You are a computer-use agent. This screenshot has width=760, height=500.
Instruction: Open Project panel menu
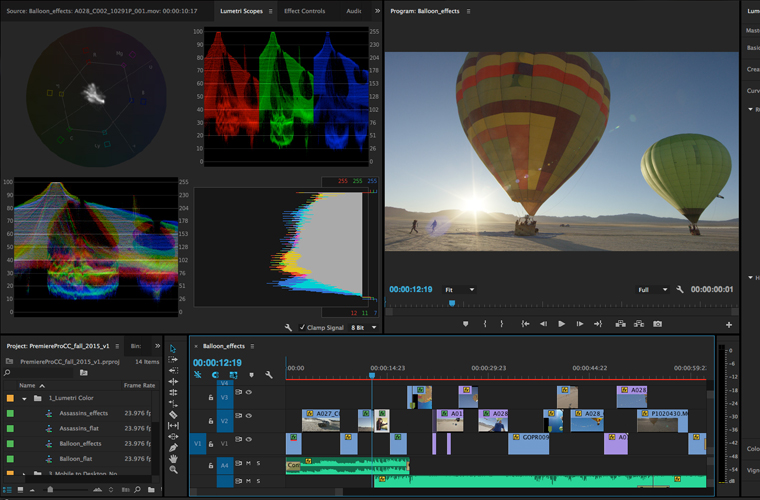117,346
